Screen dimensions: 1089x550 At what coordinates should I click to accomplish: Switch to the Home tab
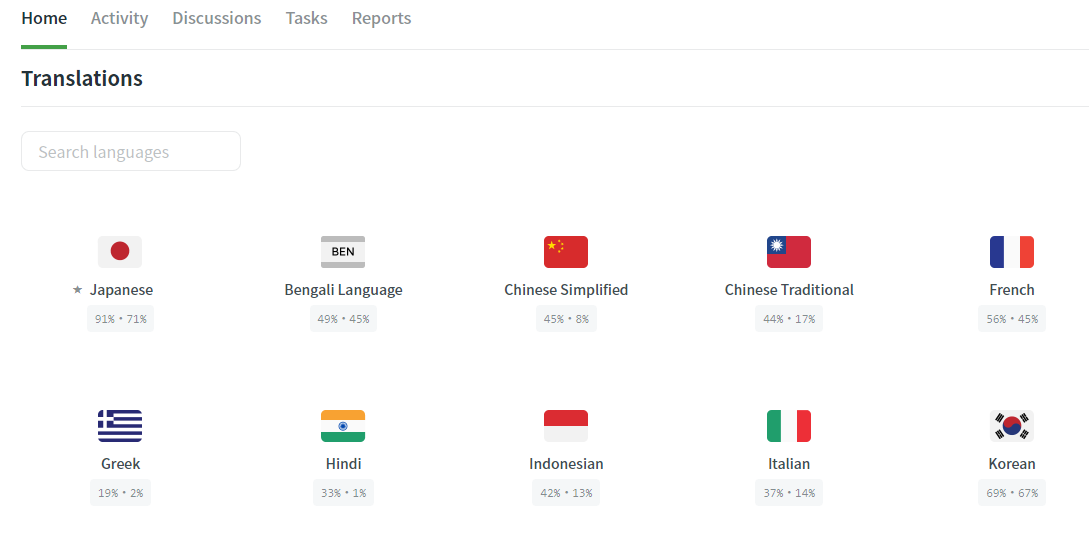[44, 18]
